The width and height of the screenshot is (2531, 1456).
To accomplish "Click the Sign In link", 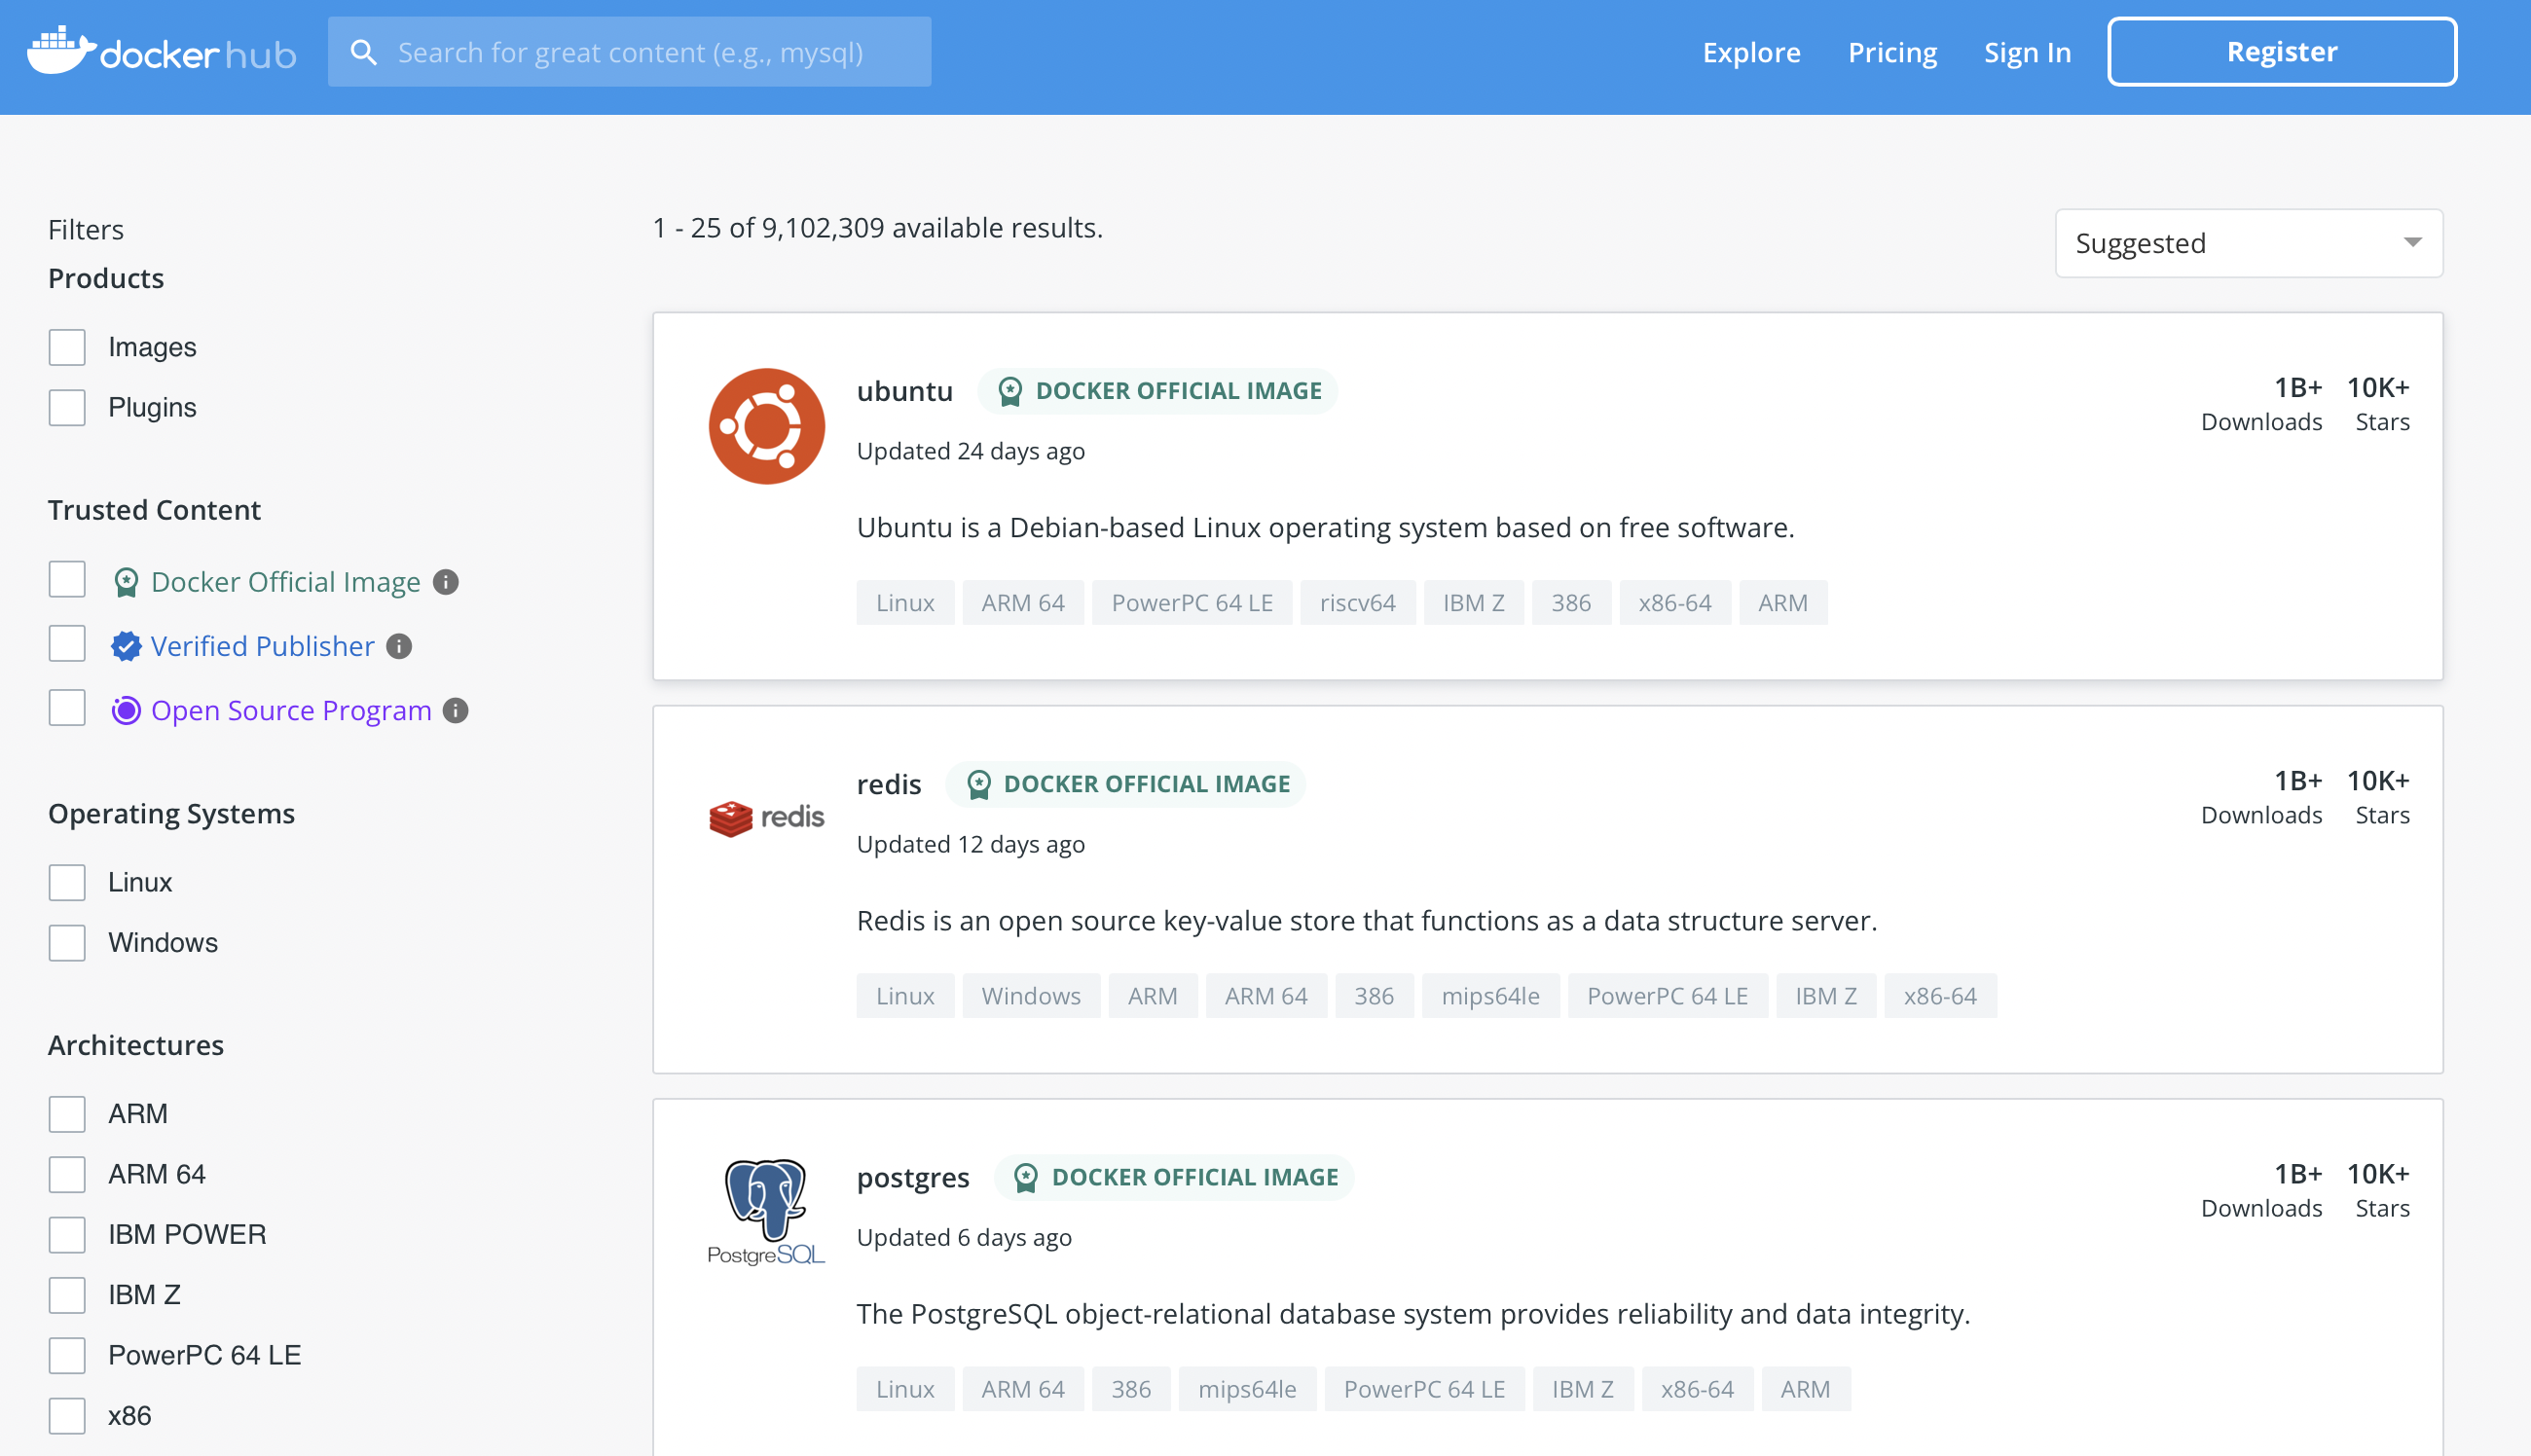I will 2027,52.
